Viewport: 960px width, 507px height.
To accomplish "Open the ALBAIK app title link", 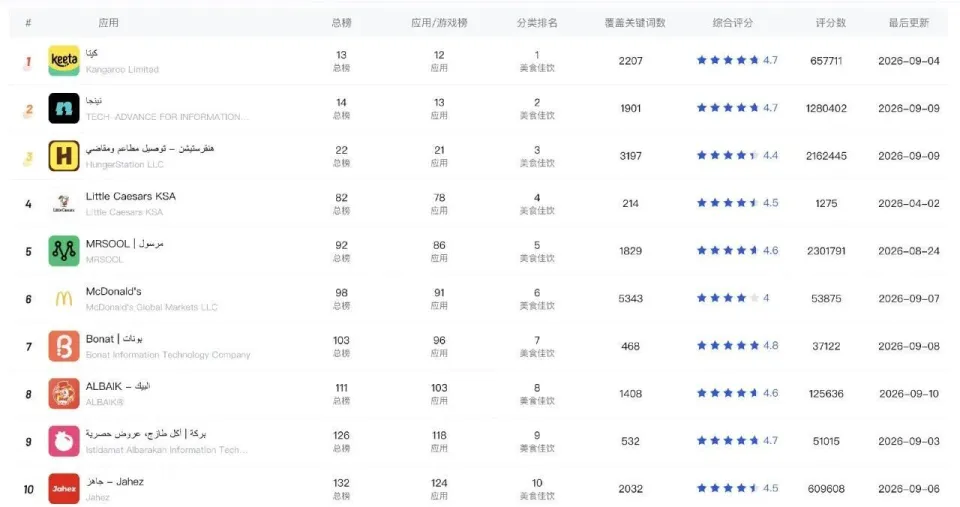I will 118,386.
